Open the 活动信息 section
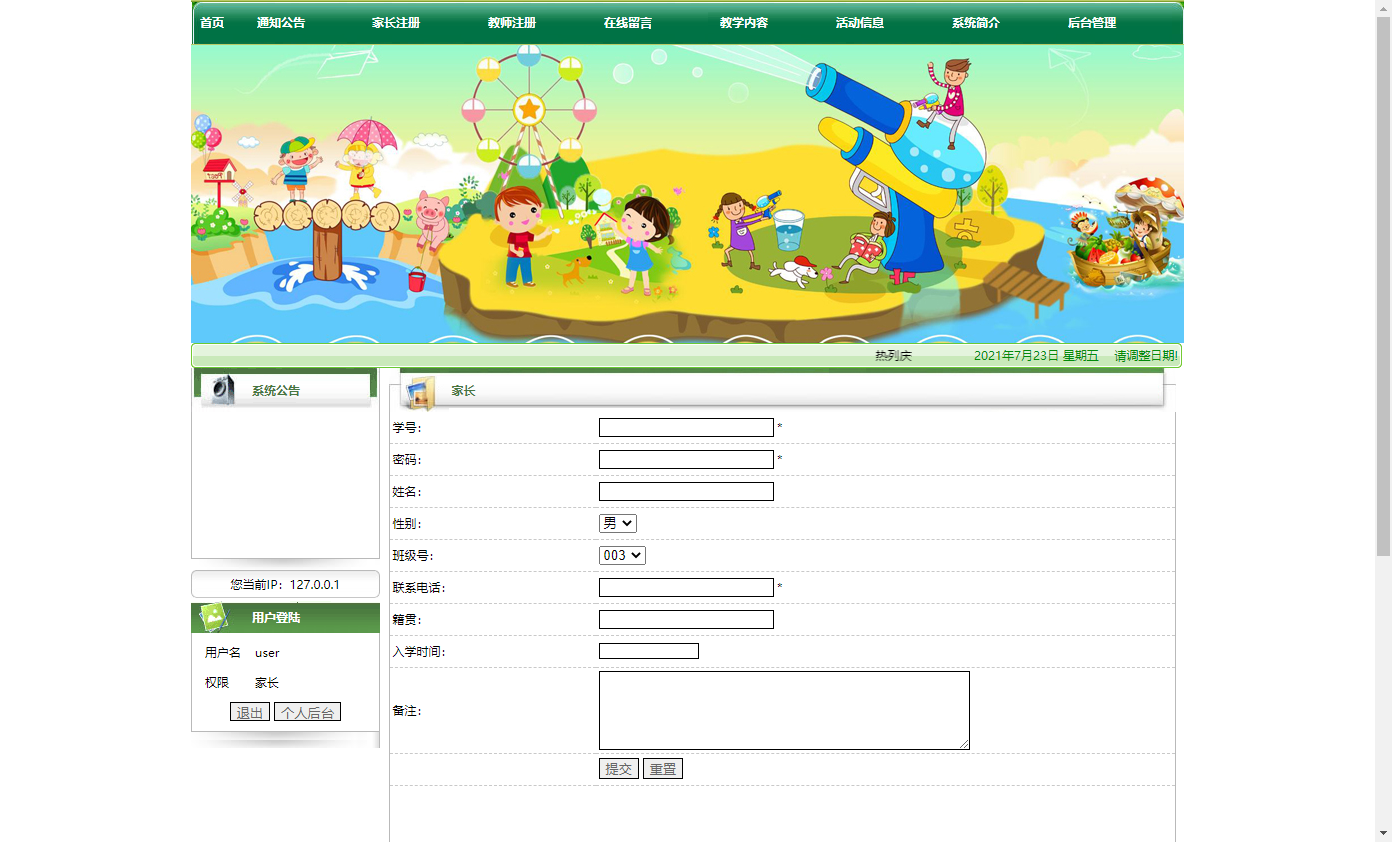 tap(860, 22)
